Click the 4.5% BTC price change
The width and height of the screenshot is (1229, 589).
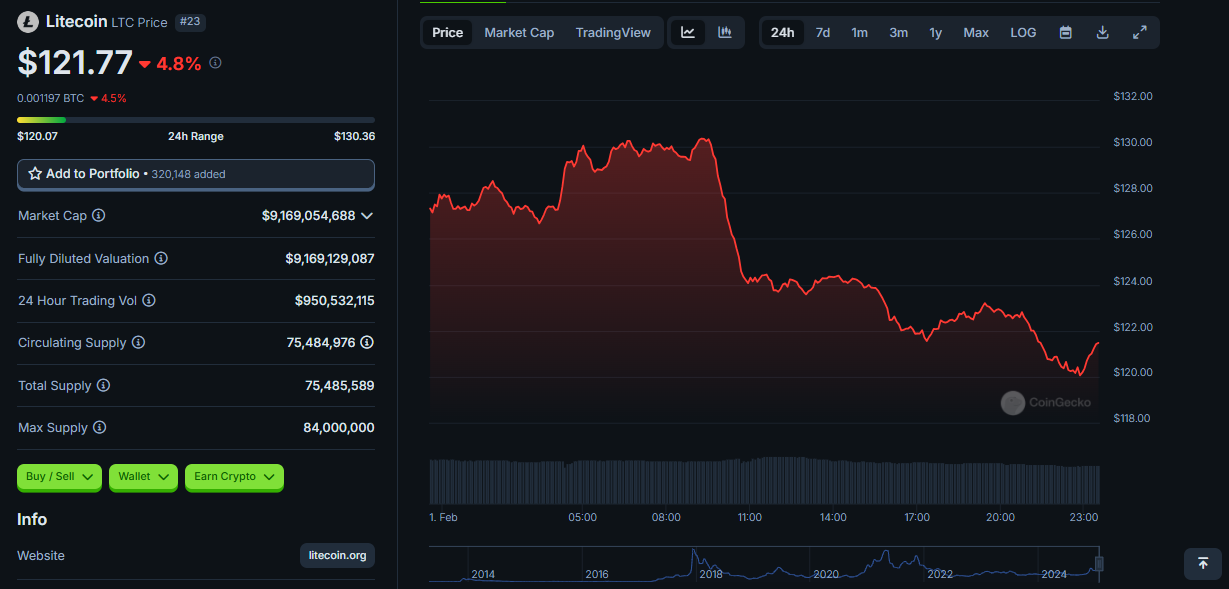tap(113, 98)
